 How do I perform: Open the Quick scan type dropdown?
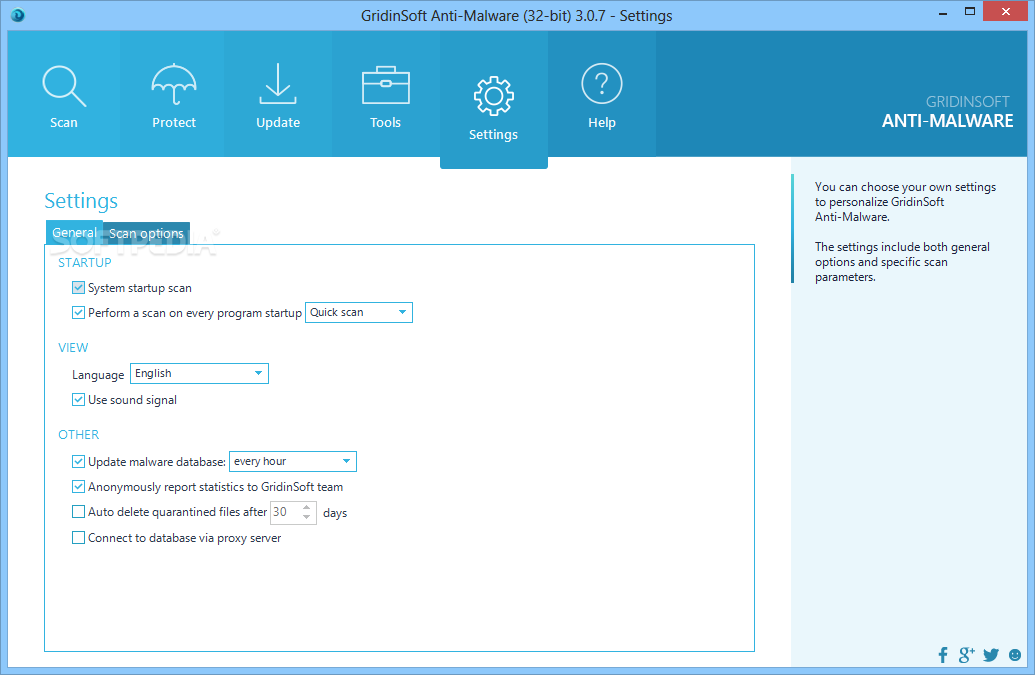click(x=359, y=313)
